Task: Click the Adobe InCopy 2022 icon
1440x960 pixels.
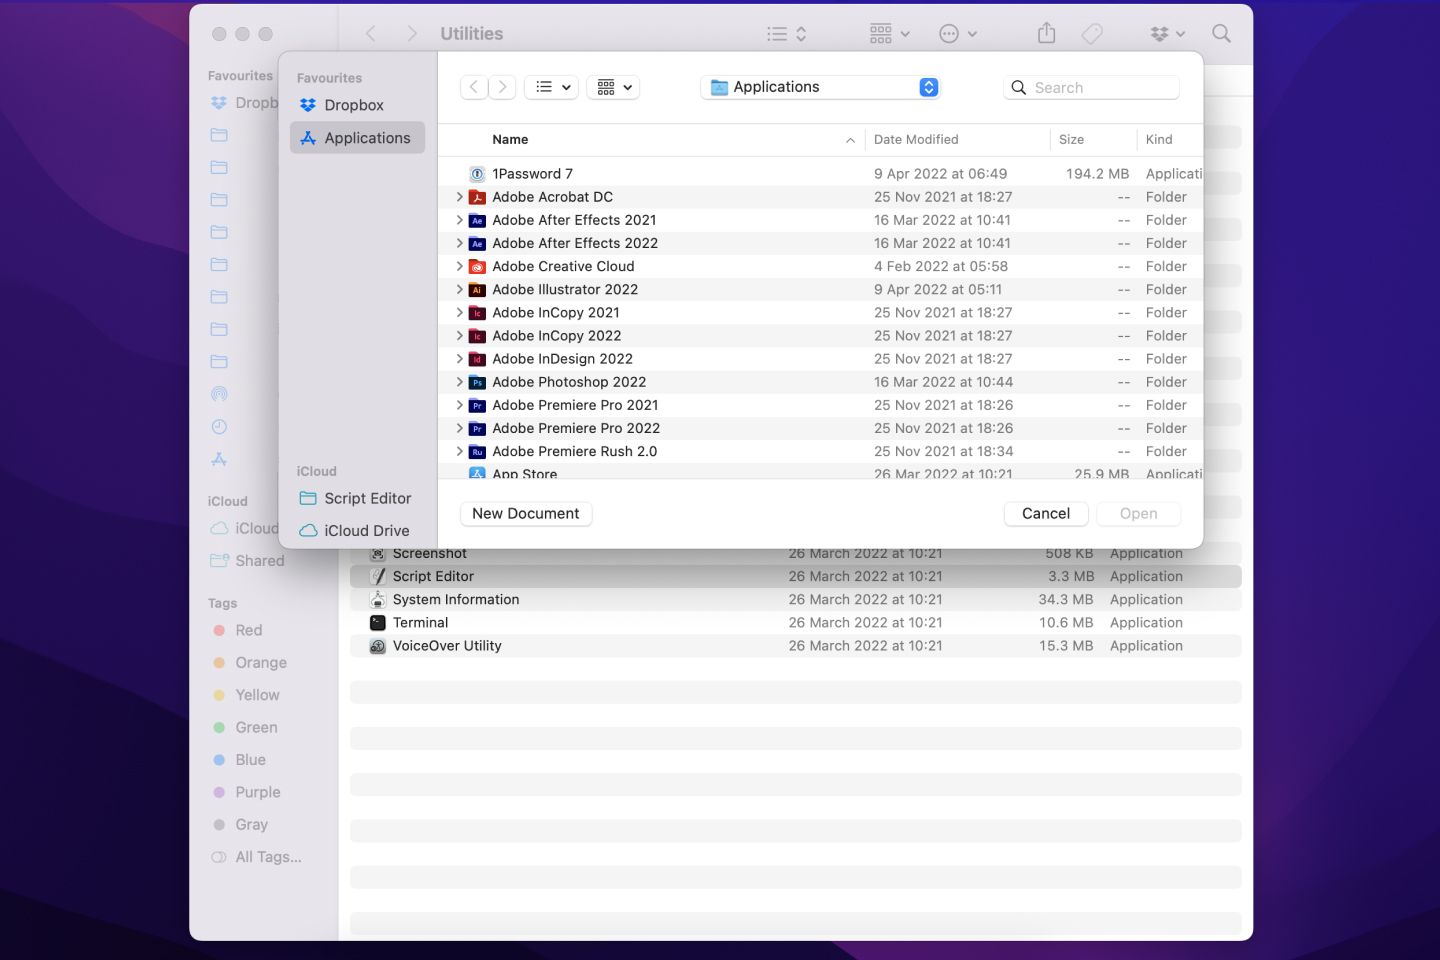Action: [x=477, y=336]
